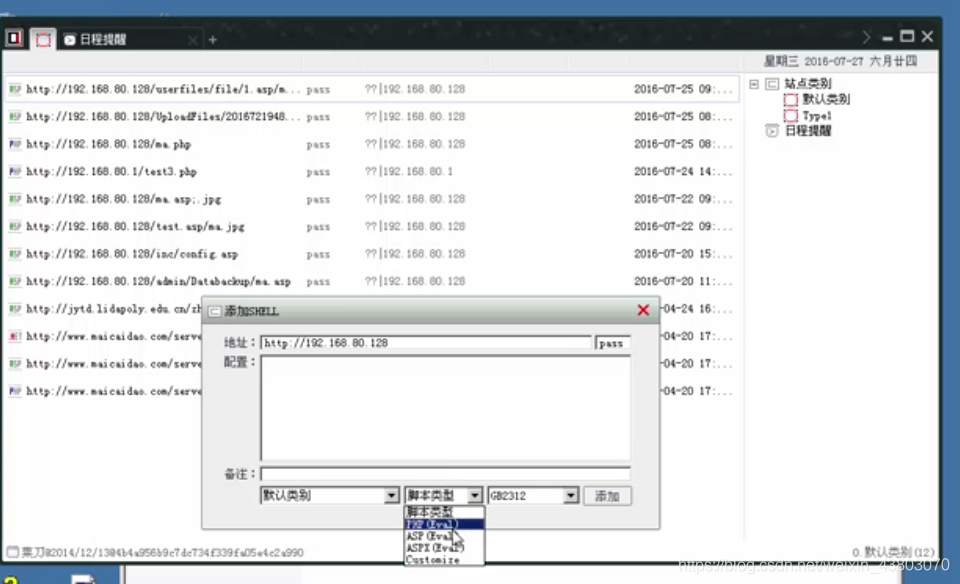Image resolution: width=960 pixels, height=584 pixels.
Task: Click icon of ma.asp;.jpg row
Action: pyautogui.click(x=15, y=199)
